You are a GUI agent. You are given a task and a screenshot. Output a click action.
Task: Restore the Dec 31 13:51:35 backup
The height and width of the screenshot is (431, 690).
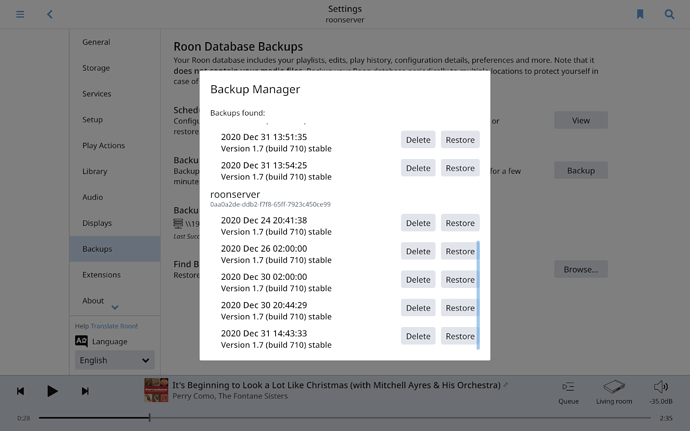click(x=460, y=140)
